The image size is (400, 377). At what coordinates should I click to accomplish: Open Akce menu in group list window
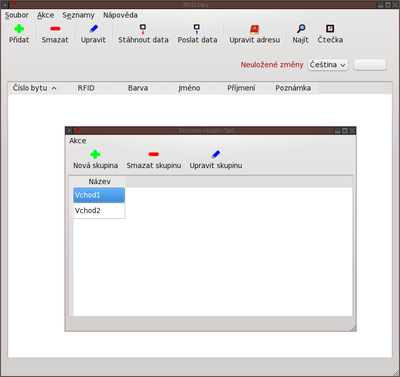[x=78, y=141]
